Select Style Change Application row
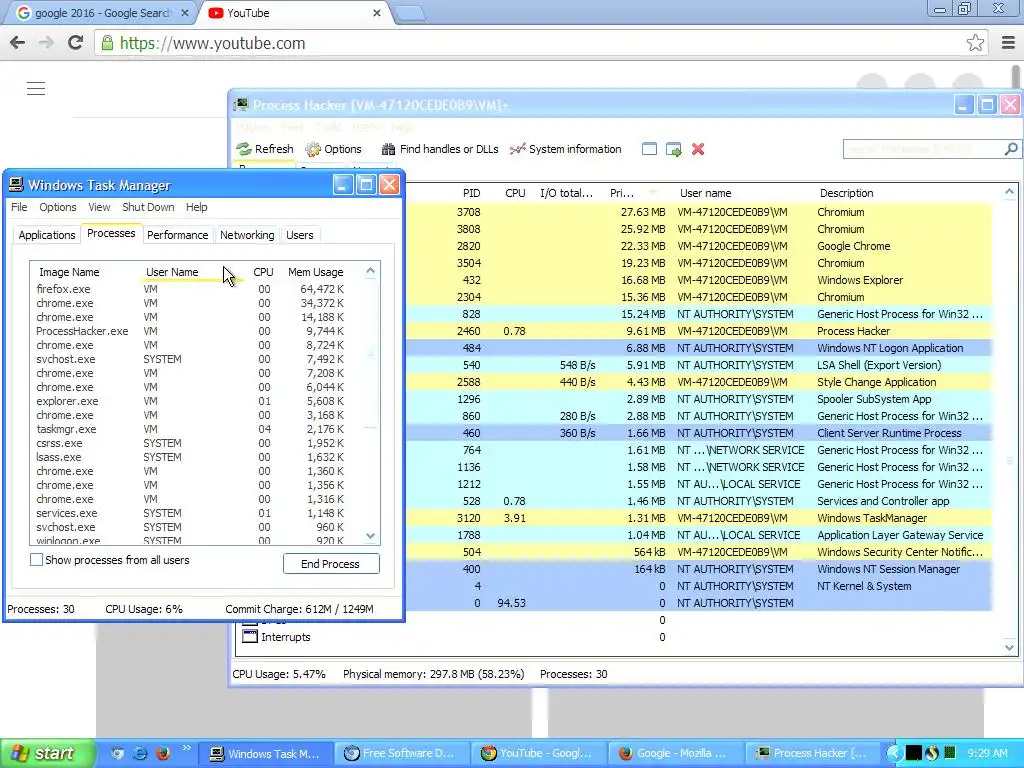 [x=699, y=382]
